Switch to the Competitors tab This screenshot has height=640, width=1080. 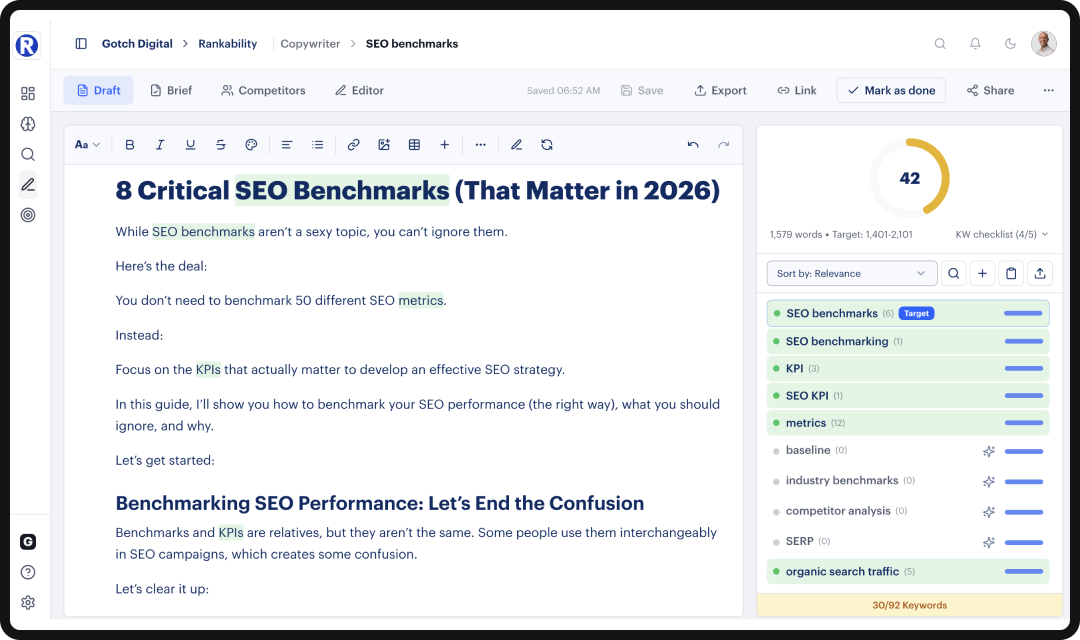[263, 90]
